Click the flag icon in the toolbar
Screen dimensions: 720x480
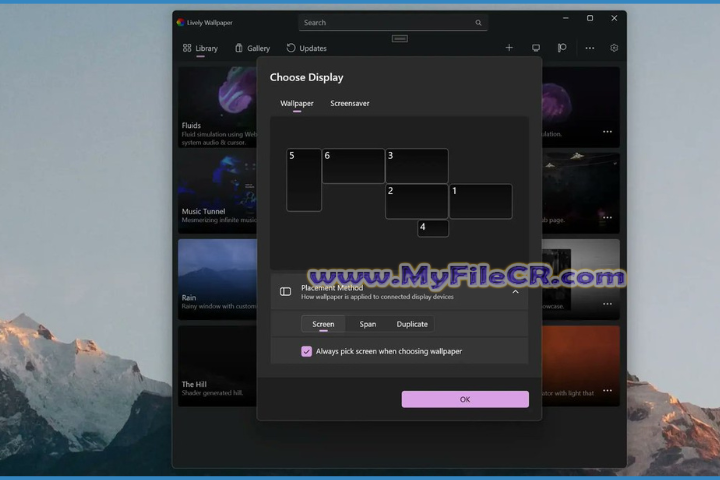pyautogui.click(x=562, y=48)
